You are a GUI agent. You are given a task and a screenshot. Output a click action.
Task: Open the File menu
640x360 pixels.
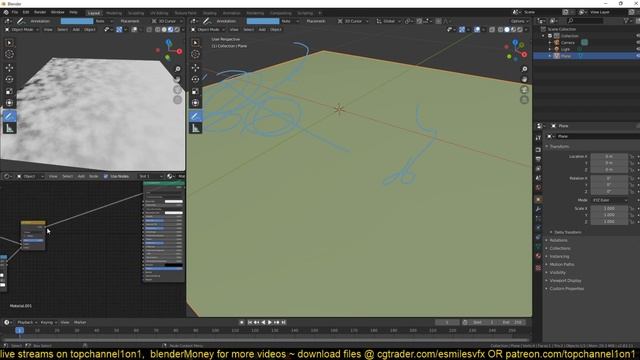click(x=15, y=12)
